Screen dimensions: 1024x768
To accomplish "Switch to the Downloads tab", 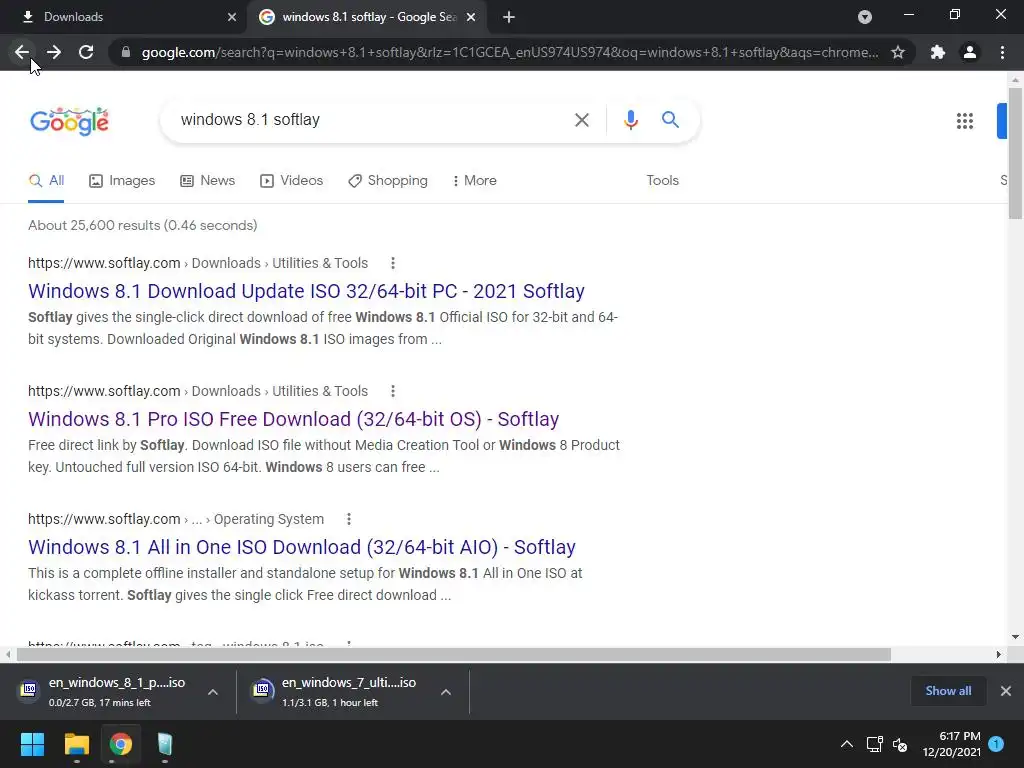I will pos(124,17).
